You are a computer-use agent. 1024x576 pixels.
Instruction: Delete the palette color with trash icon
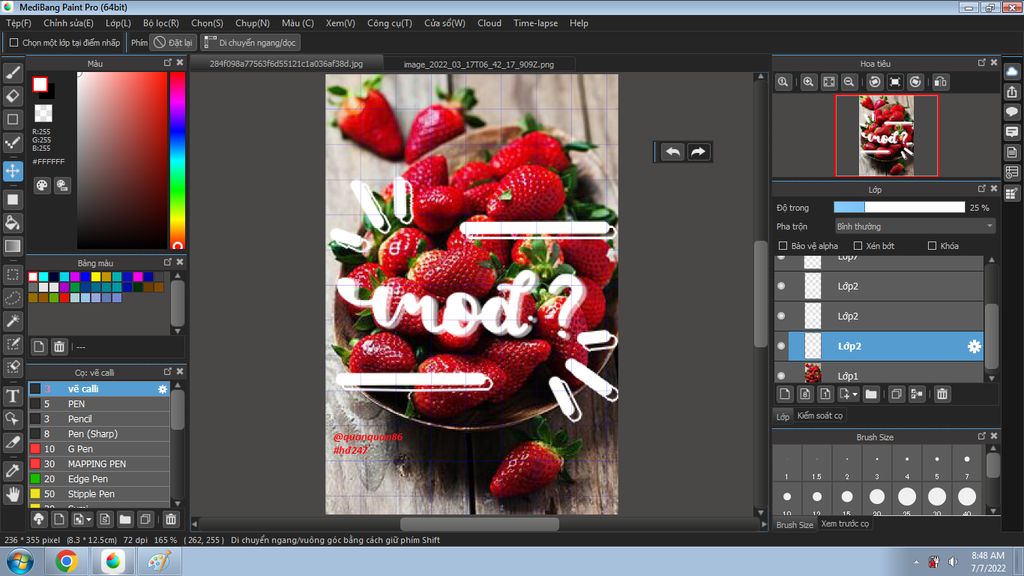point(59,346)
